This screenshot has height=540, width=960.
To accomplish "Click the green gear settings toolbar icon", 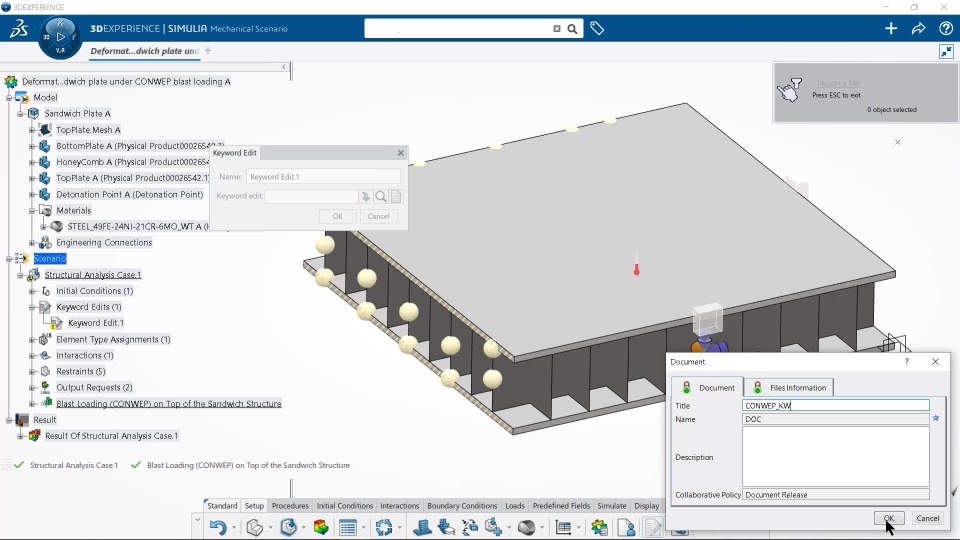I will (x=599, y=527).
